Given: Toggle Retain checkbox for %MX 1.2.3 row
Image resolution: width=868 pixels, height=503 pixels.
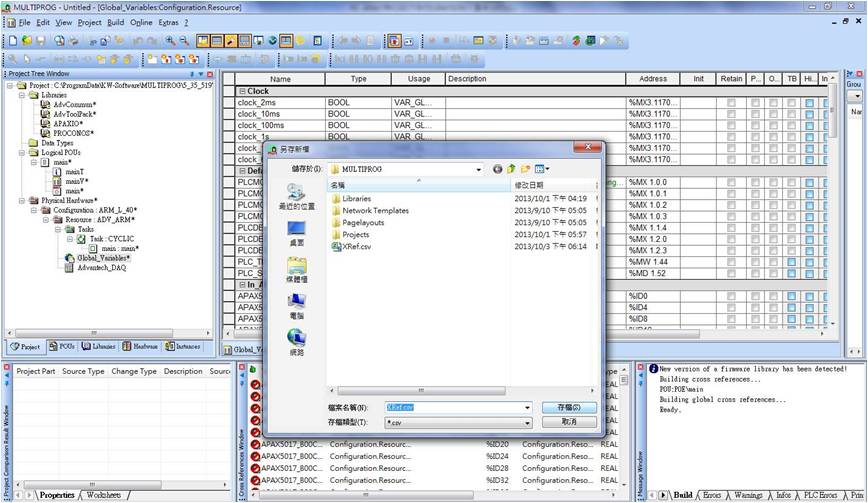Looking at the screenshot, I should pos(731,251).
